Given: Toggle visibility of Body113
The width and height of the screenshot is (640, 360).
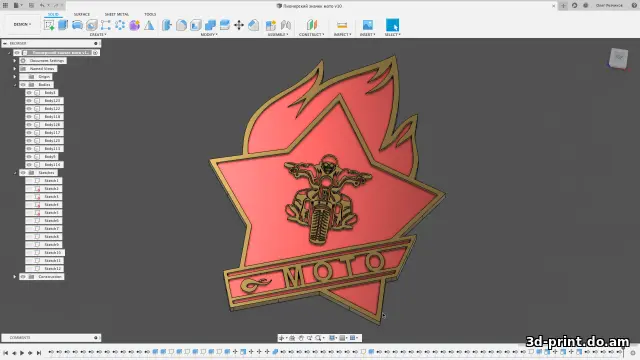Looking at the screenshot, I should pos(29,149).
